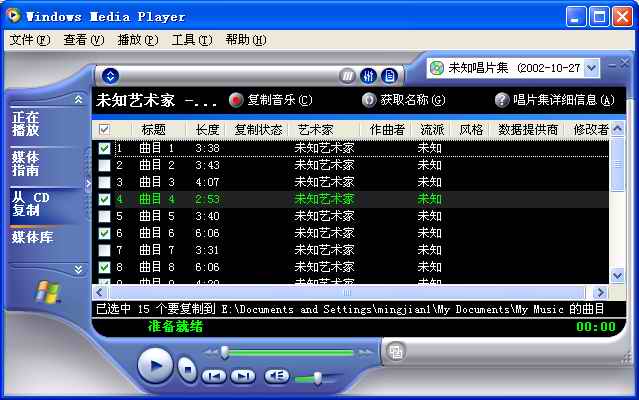Switch to the 媒体指南 tab

tap(26, 163)
